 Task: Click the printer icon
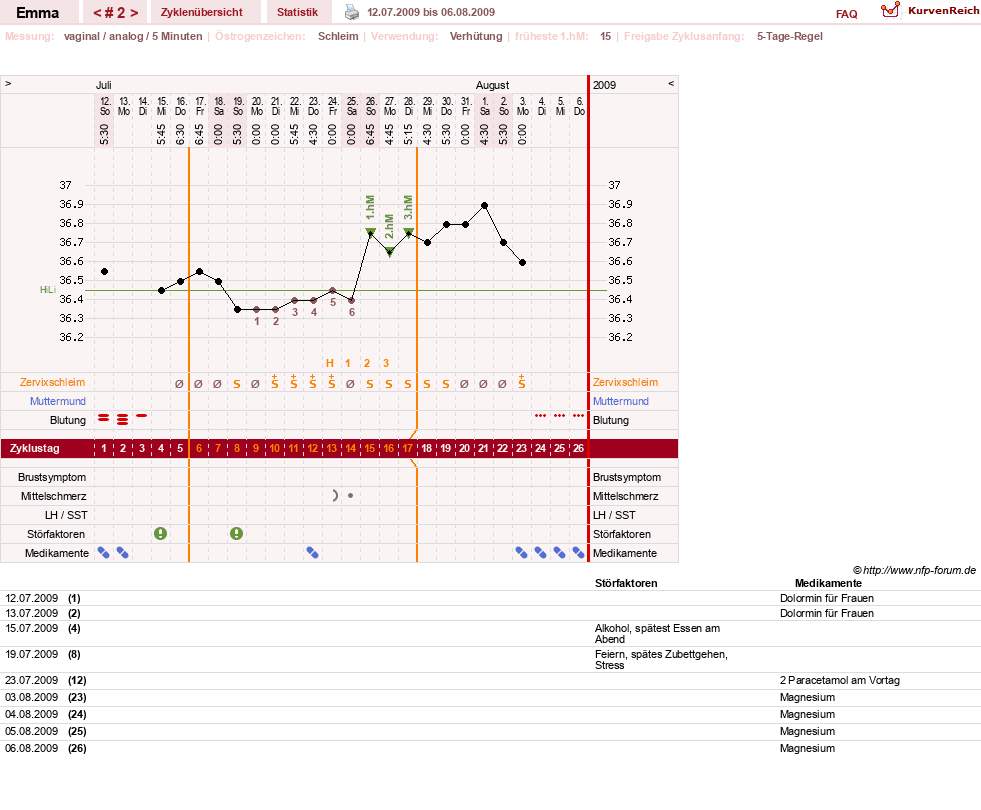352,12
